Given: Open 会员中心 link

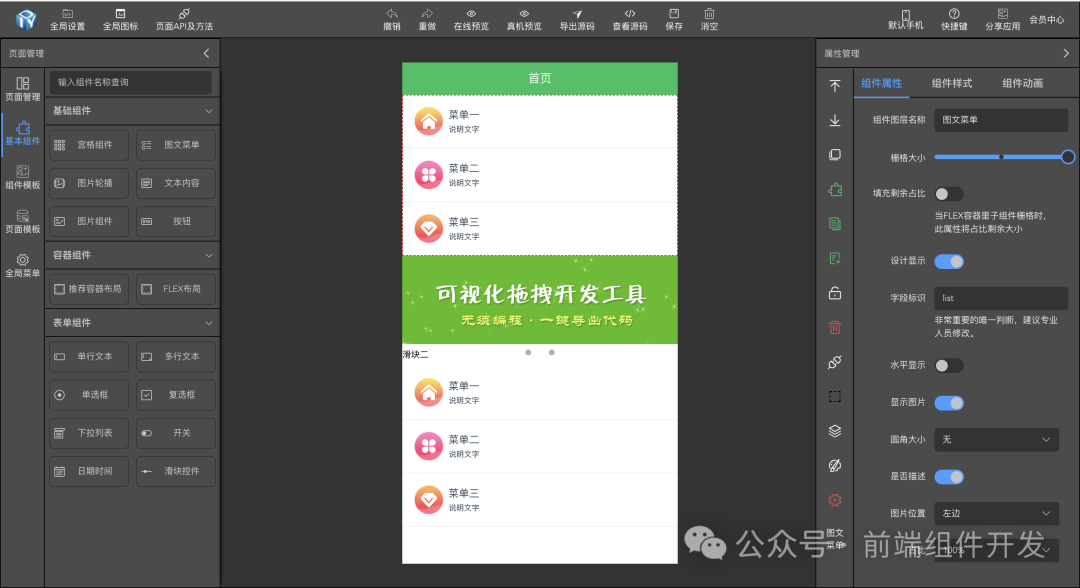Looking at the screenshot, I should (1047, 20).
